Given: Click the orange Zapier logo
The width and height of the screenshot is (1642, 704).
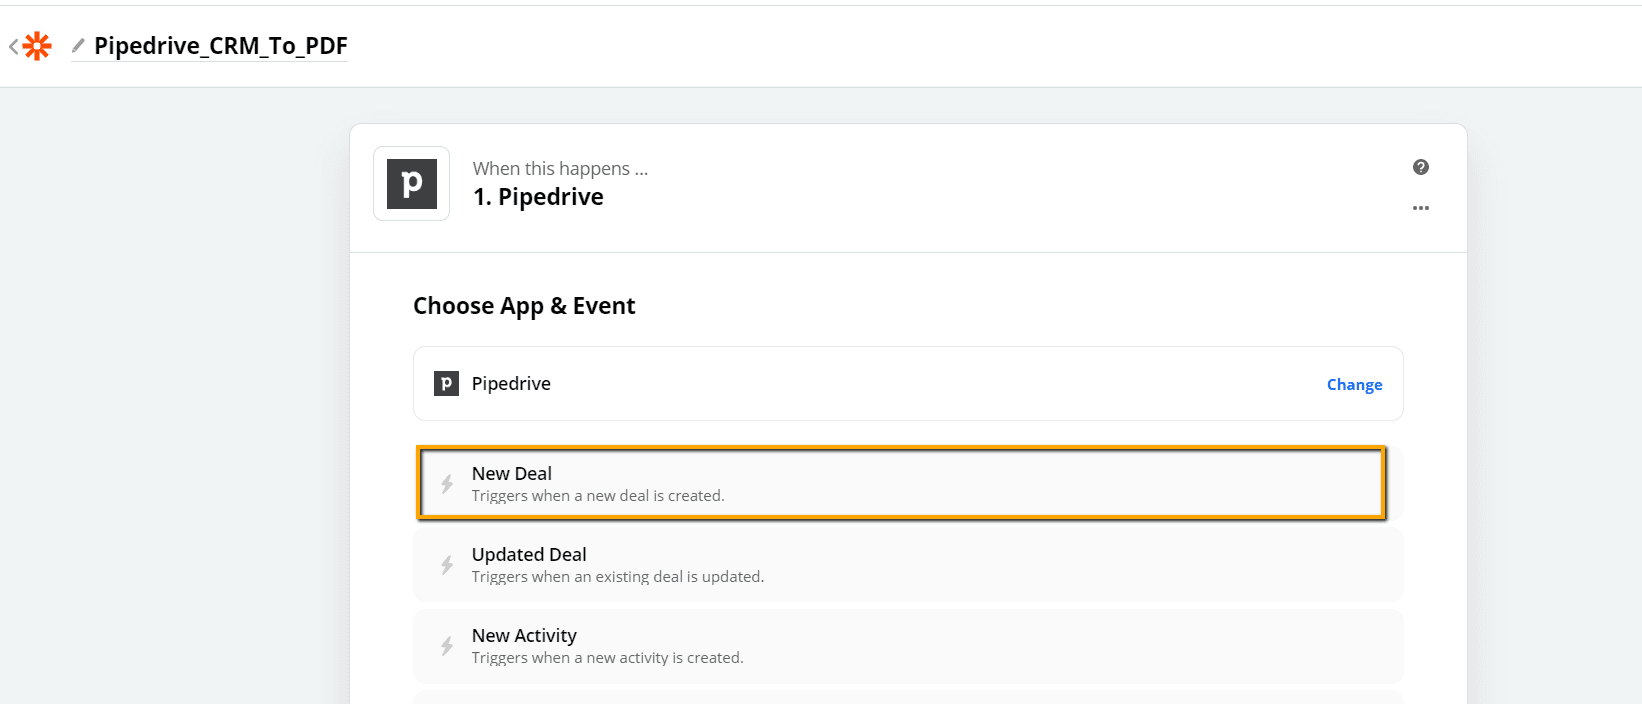Looking at the screenshot, I should tap(38, 46).
